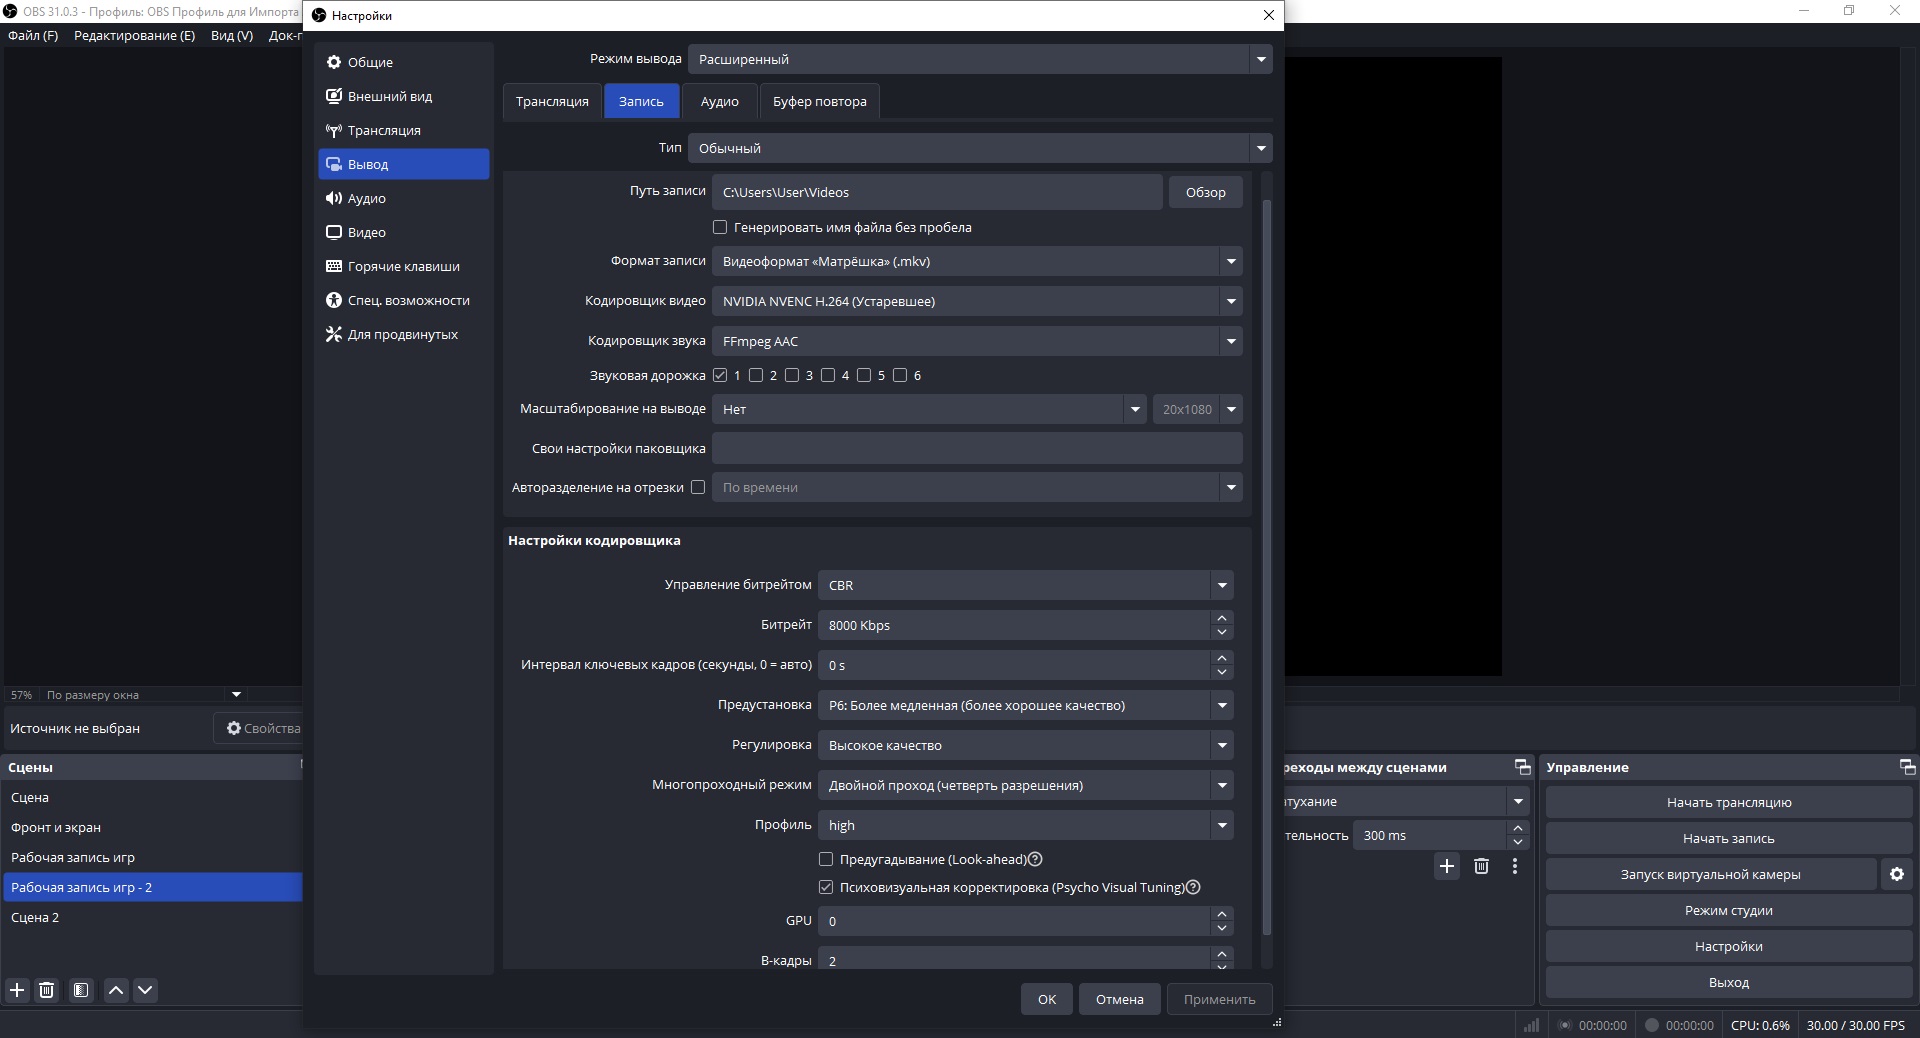This screenshot has height=1038, width=1920.
Task: Open virtual camera settings gear
Action: 1897,874
